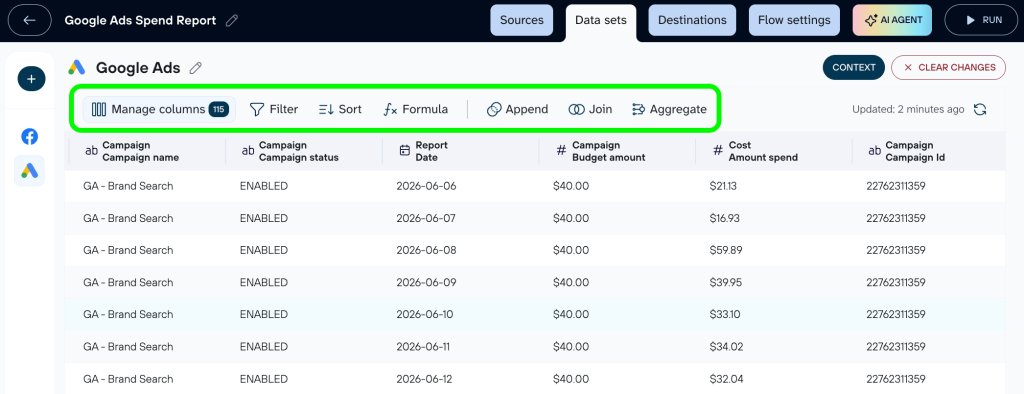The width and height of the screenshot is (1024, 394).
Task: Click the back arrow button
Action: pyautogui.click(x=29, y=20)
